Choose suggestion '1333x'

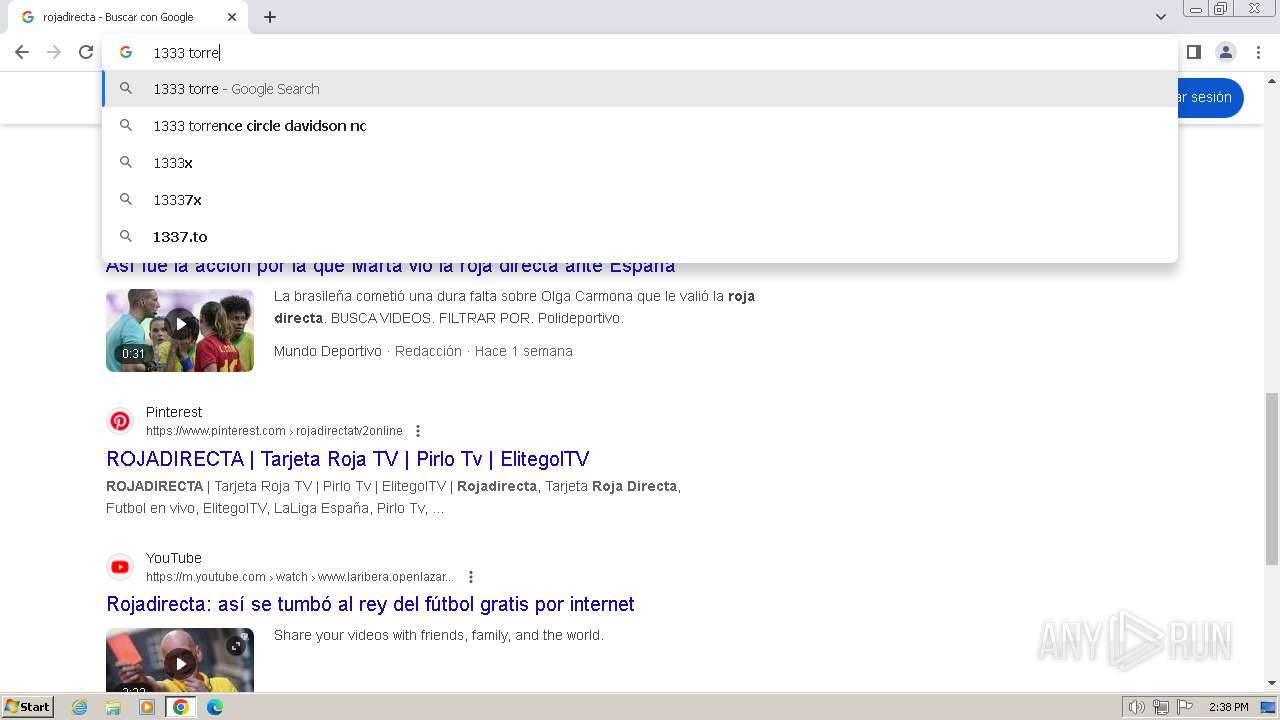(x=640, y=163)
